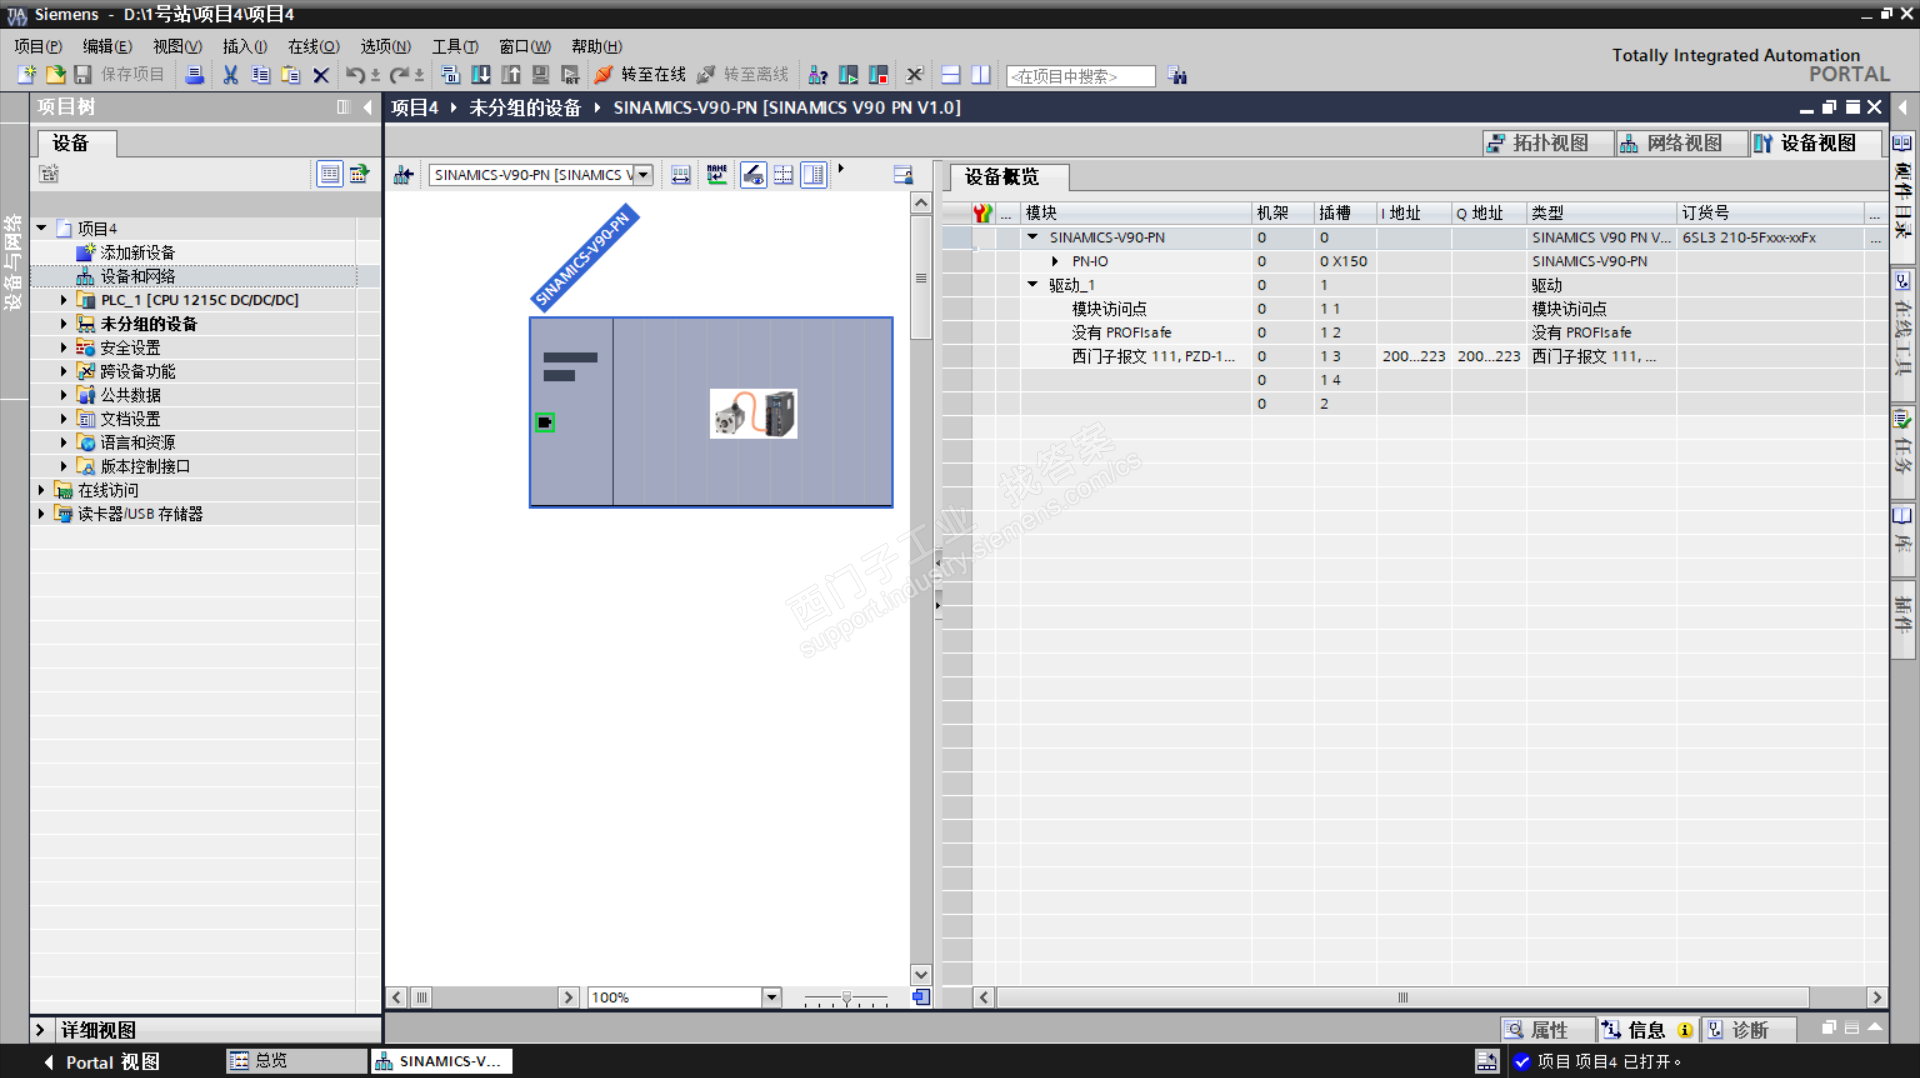Select 添加新设备 in project tree

[137, 252]
